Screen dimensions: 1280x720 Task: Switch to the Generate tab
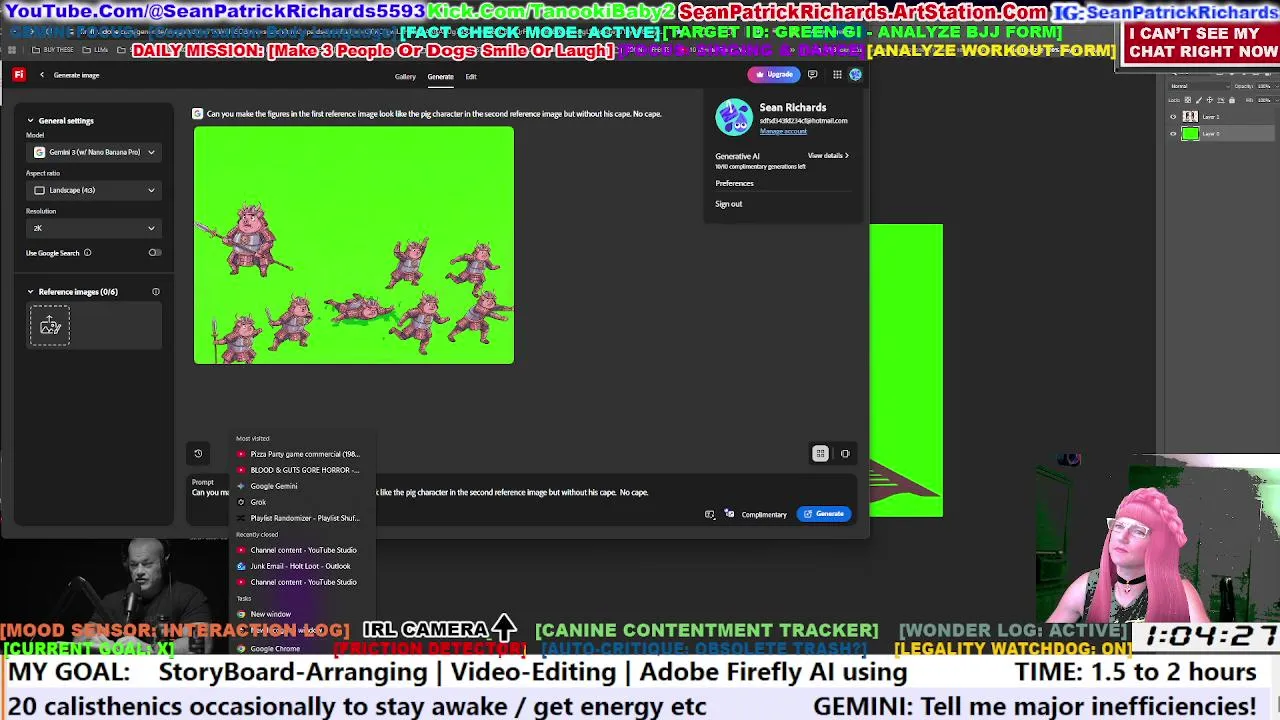pyautogui.click(x=440, y=76)
